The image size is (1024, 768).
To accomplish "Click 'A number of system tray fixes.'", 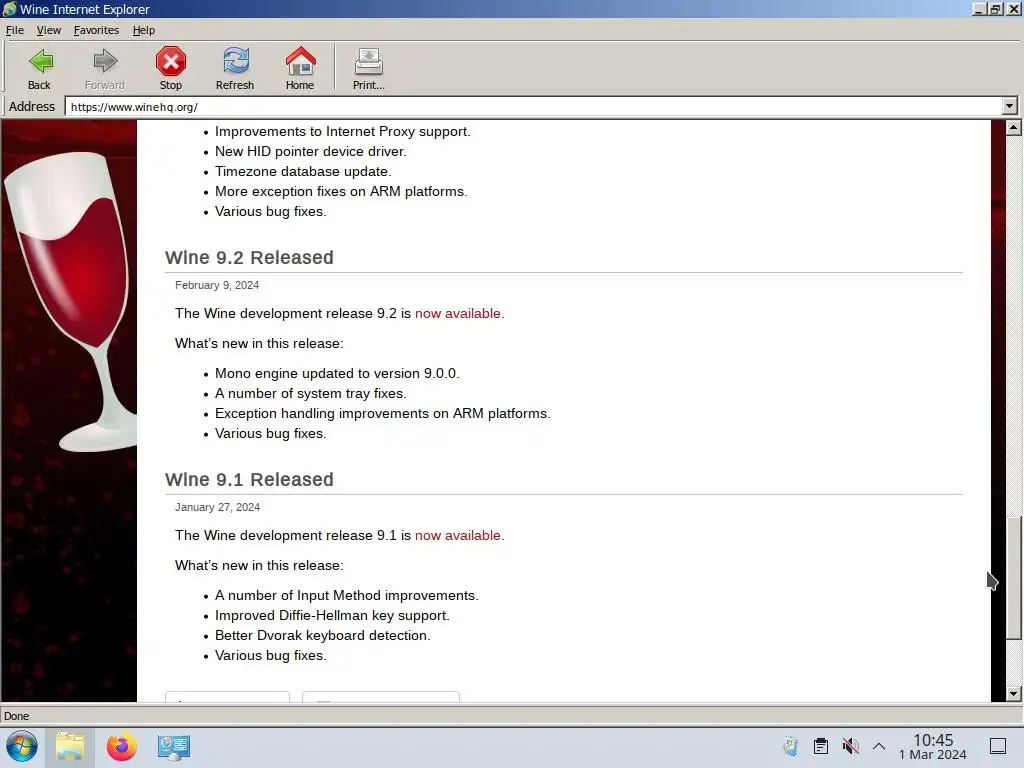I will click(310, 394).
